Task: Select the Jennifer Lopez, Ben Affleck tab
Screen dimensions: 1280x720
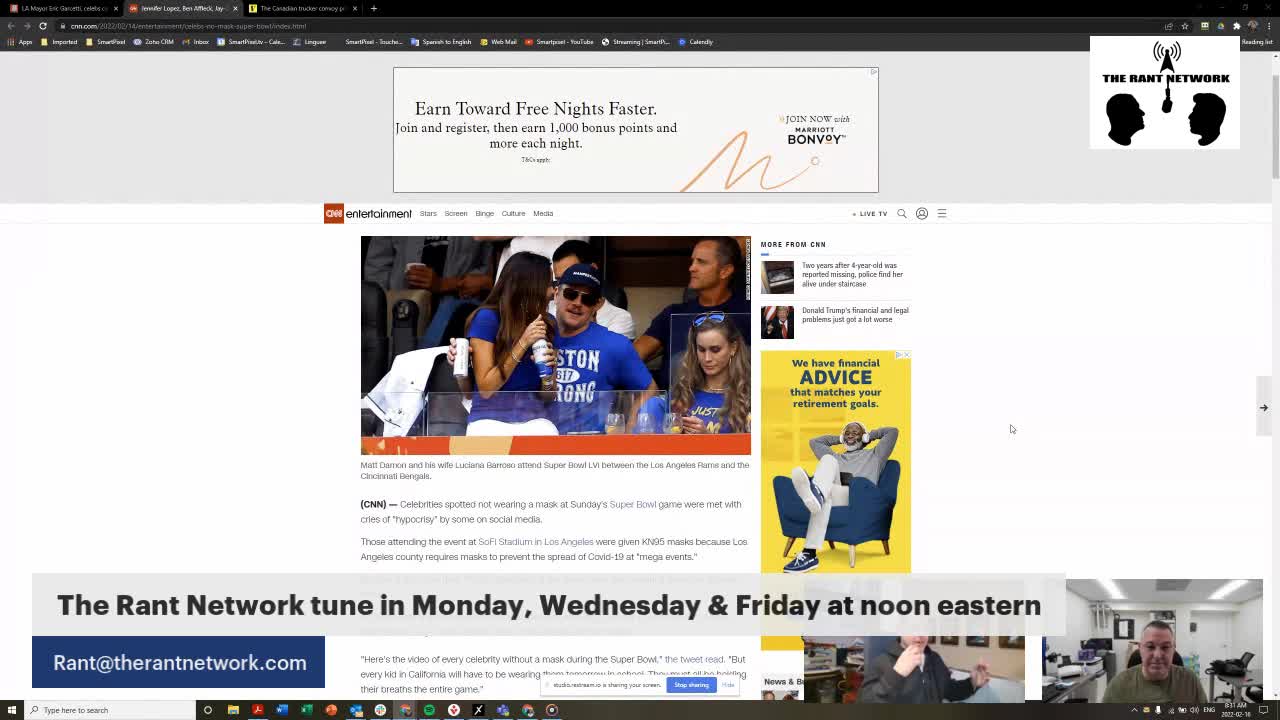Action: 183,8
